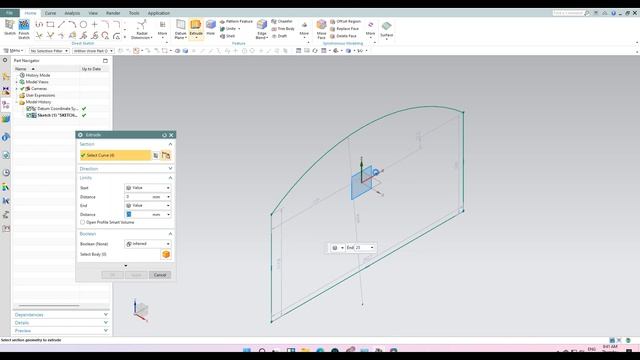The height and width of the screenshot is (360, 640).
Task: Select the Rectangle sketch tool
Action: pos(50,24)
